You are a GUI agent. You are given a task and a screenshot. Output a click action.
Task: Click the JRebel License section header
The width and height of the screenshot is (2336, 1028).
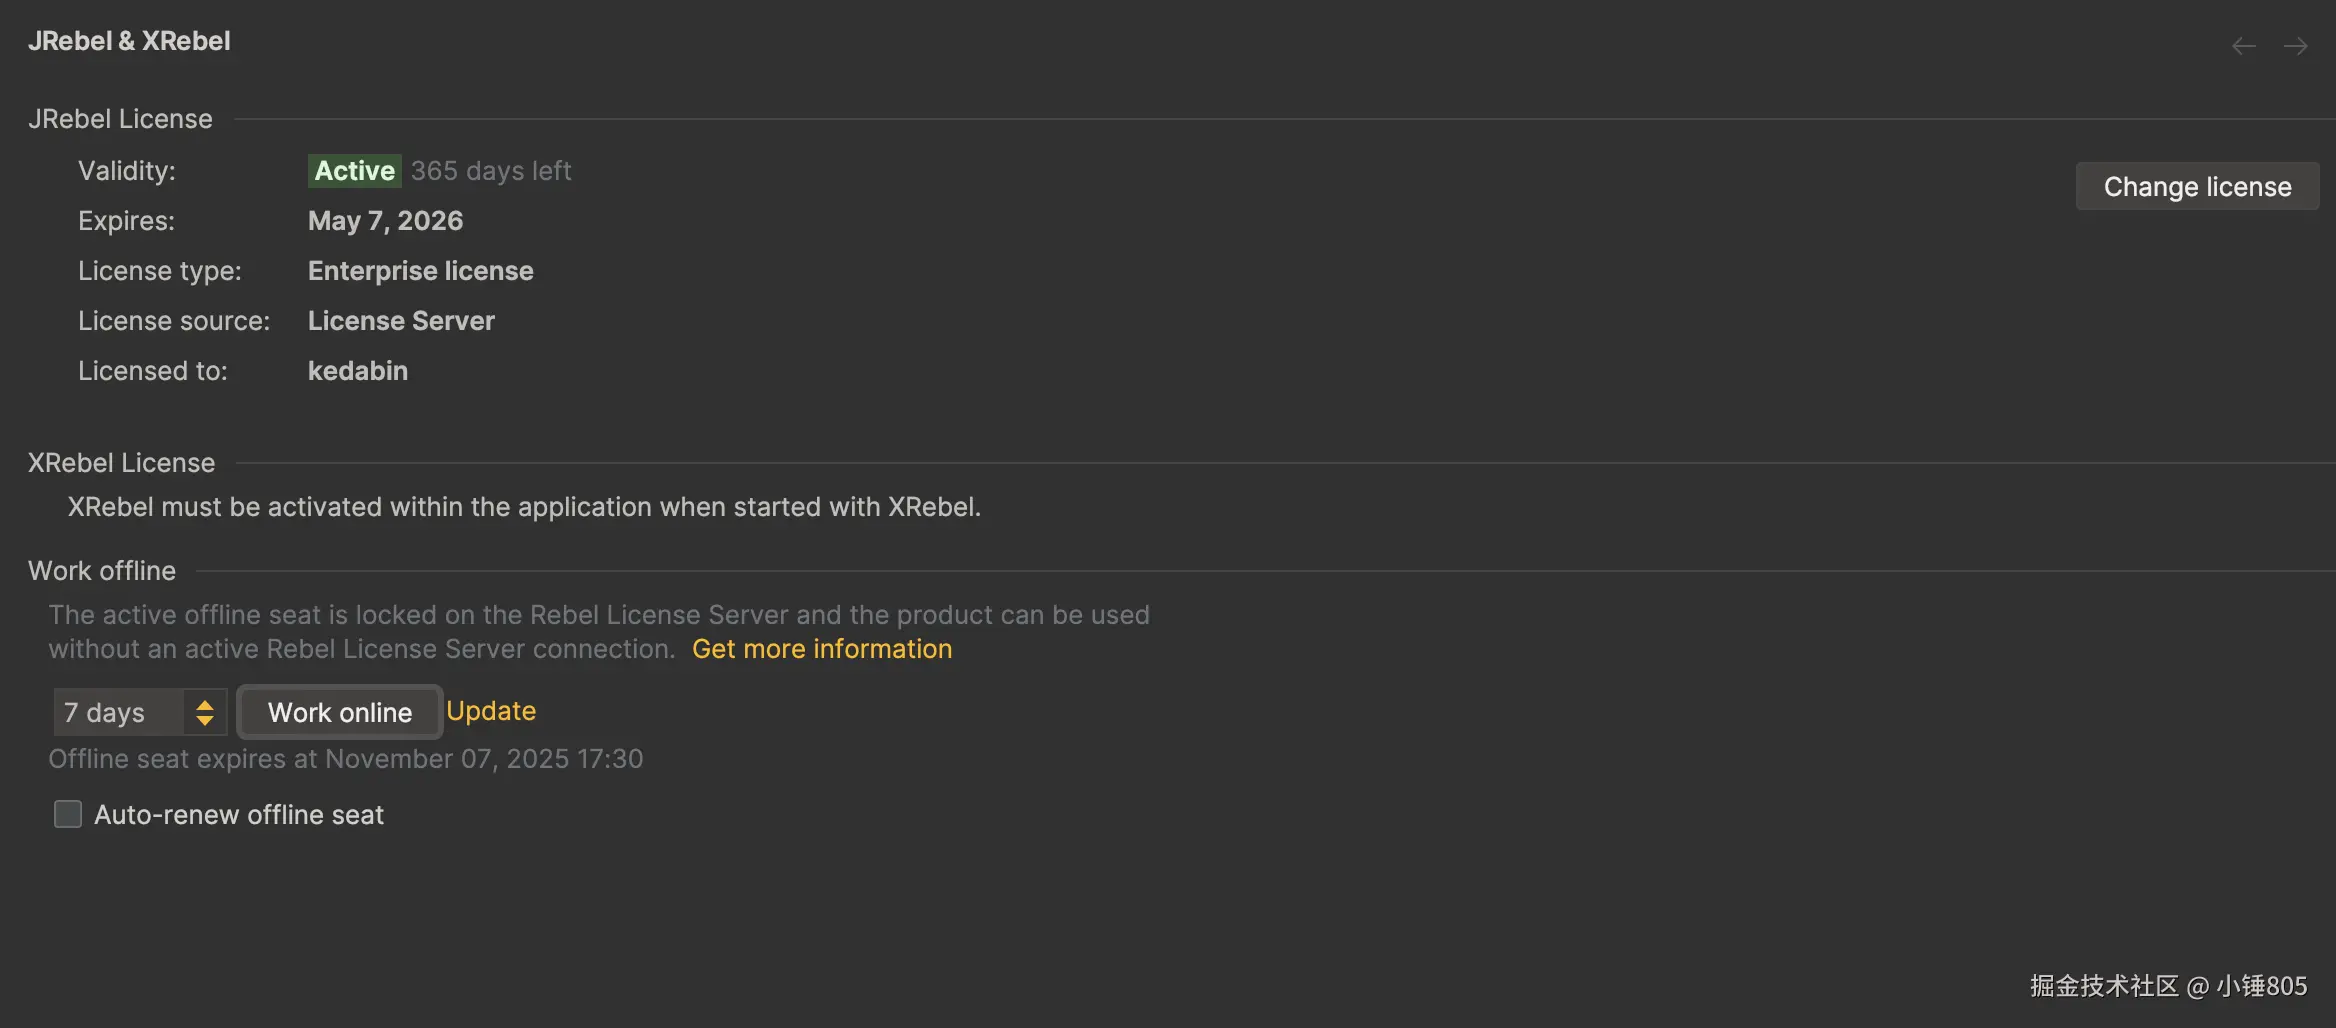point(120,119)
